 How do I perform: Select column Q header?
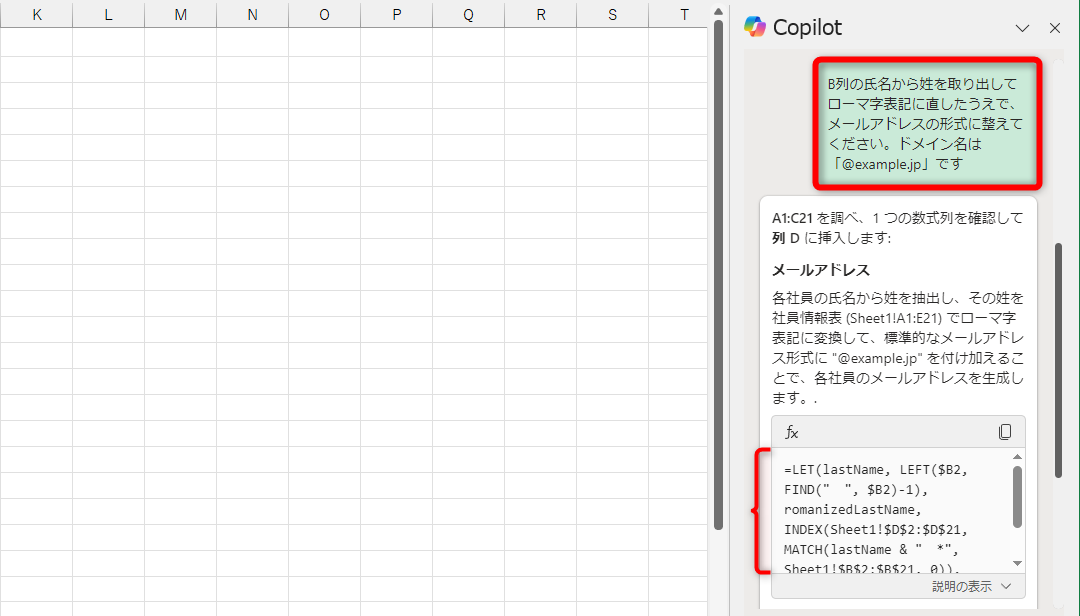point(468,14)
